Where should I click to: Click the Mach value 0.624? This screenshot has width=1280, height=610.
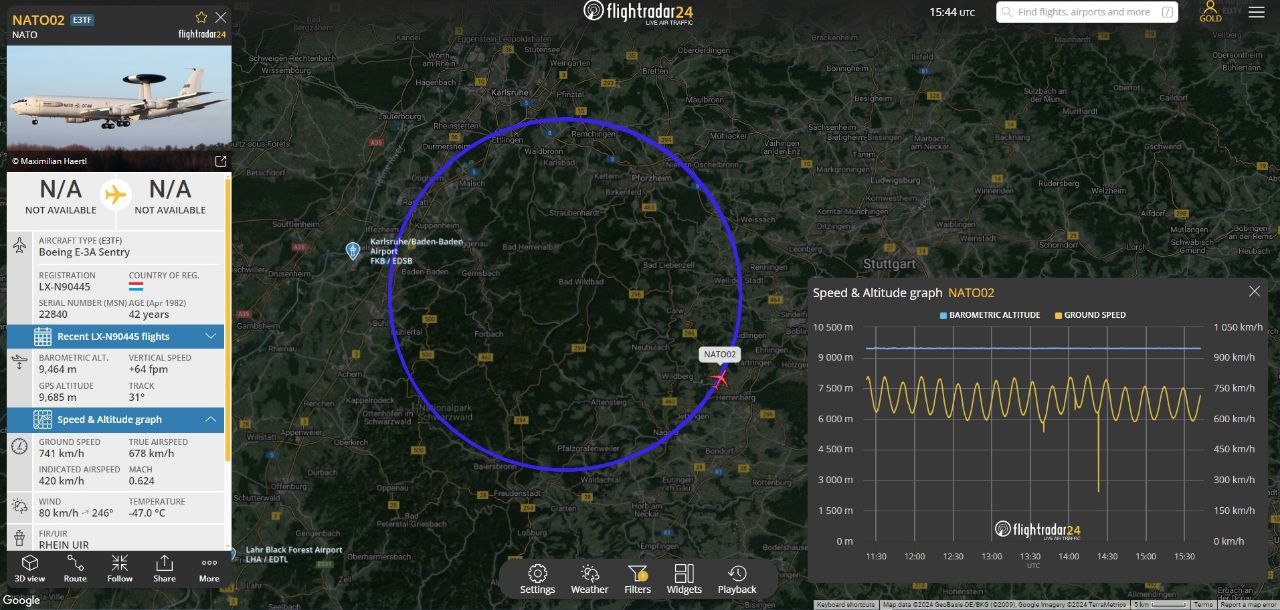point(142,481)
